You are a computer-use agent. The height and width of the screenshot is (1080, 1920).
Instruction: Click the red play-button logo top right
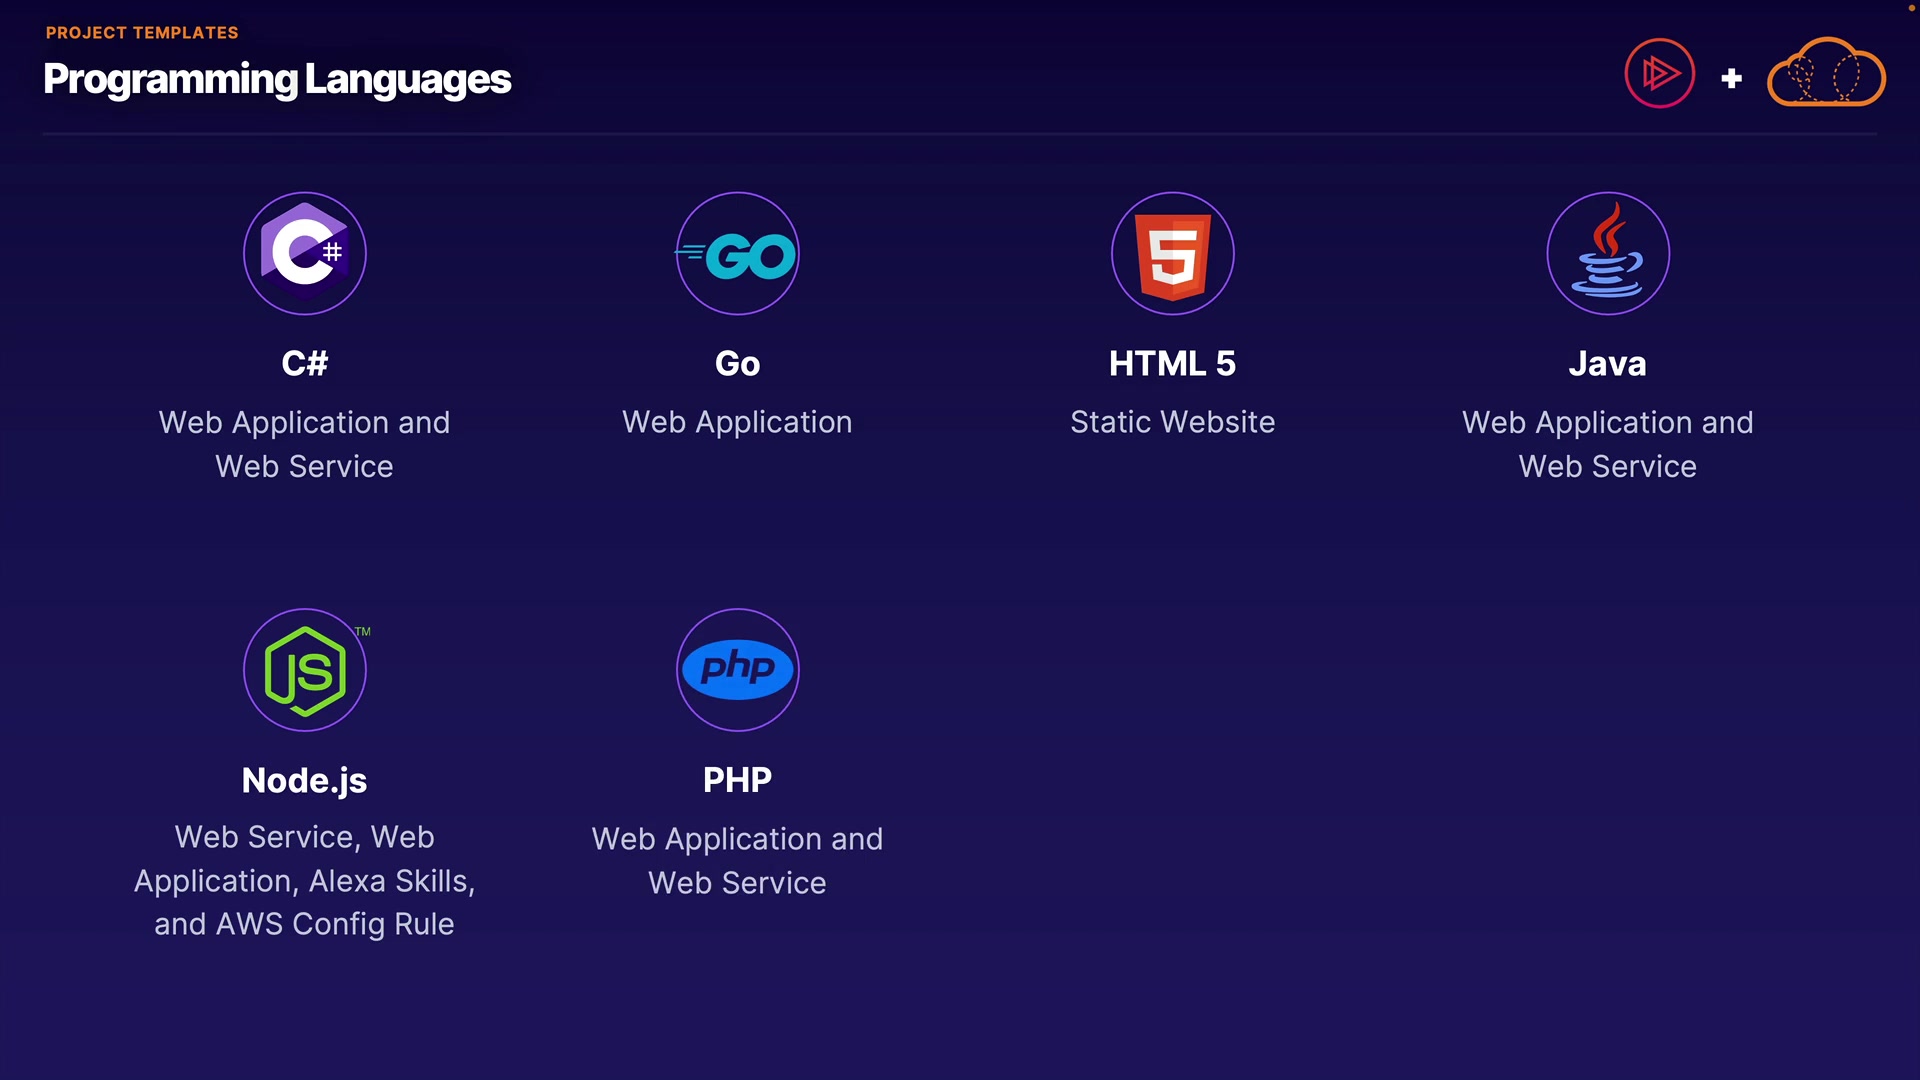pos(1660,74)
